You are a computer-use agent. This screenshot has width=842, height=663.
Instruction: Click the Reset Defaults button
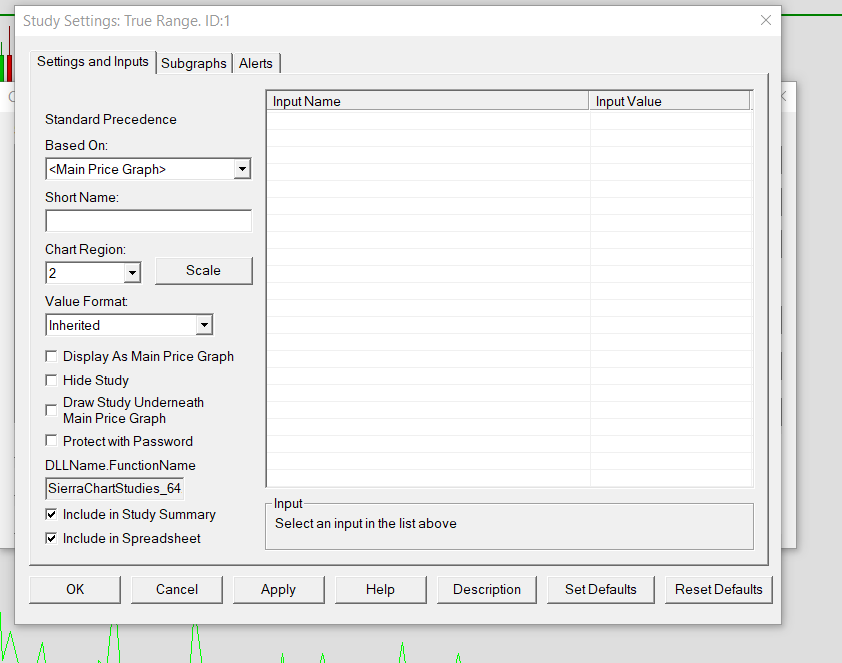(x=718, y=589)
